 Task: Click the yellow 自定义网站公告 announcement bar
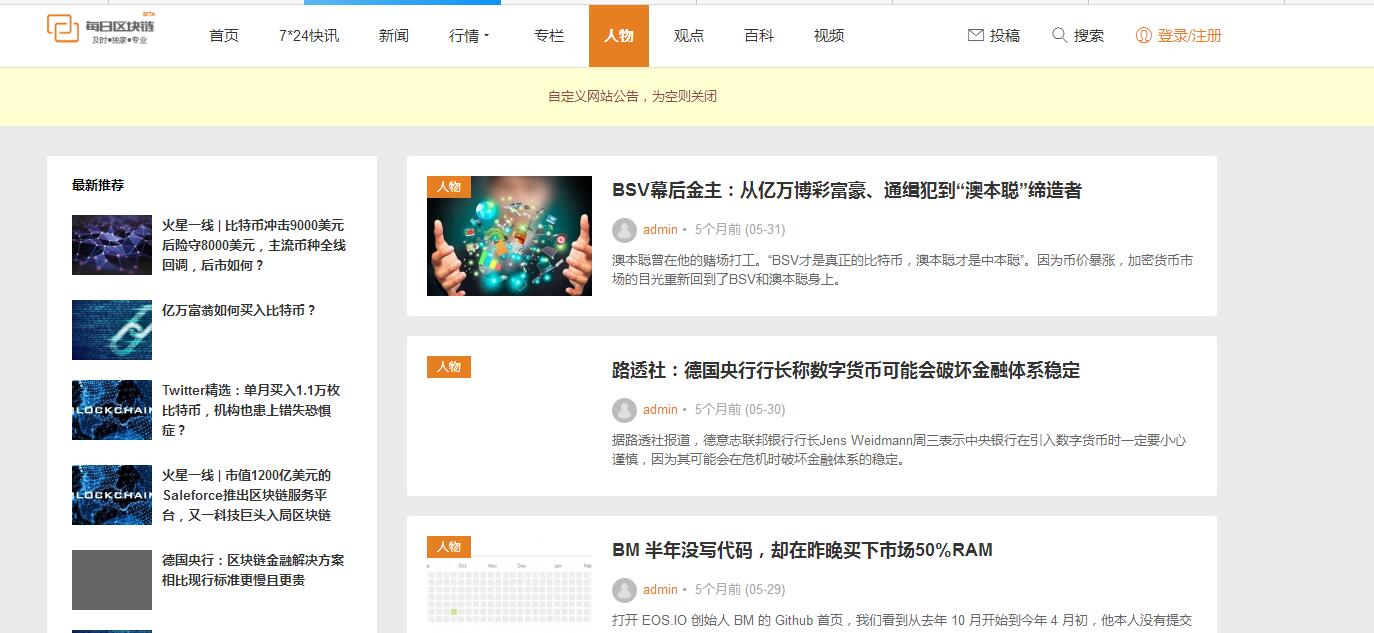pyautogui.click(x=632, y=97)
